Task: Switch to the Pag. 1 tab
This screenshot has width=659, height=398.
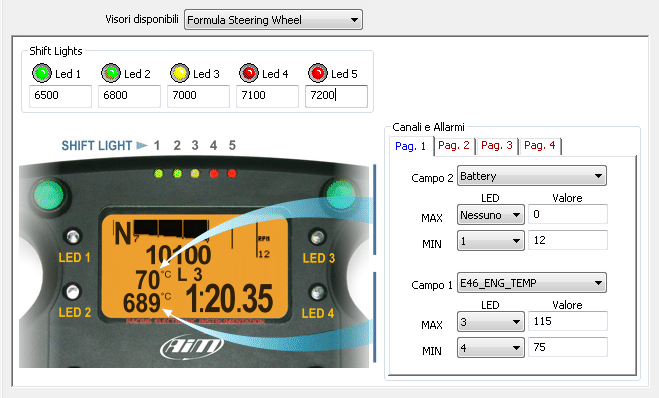Action: (411, 146)
